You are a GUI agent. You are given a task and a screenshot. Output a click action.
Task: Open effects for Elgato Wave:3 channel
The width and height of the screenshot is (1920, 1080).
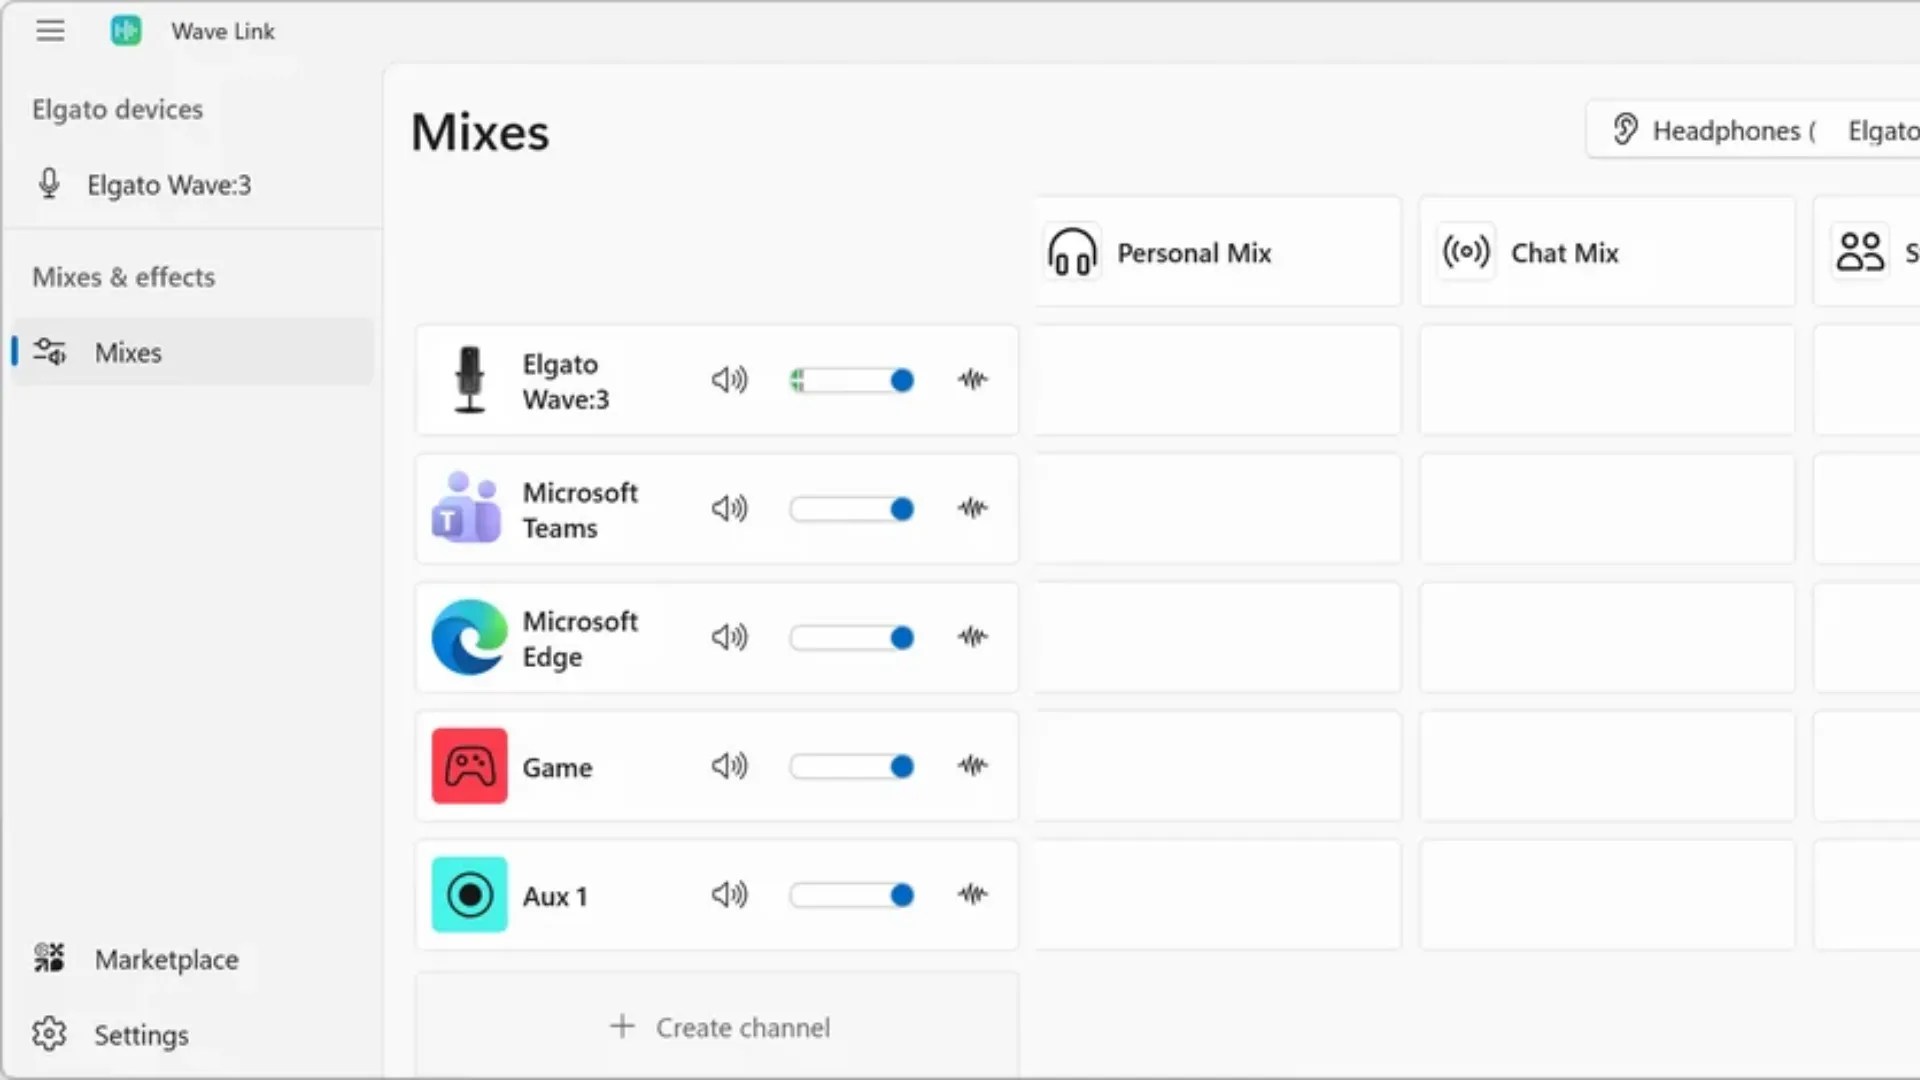point(972,380)
